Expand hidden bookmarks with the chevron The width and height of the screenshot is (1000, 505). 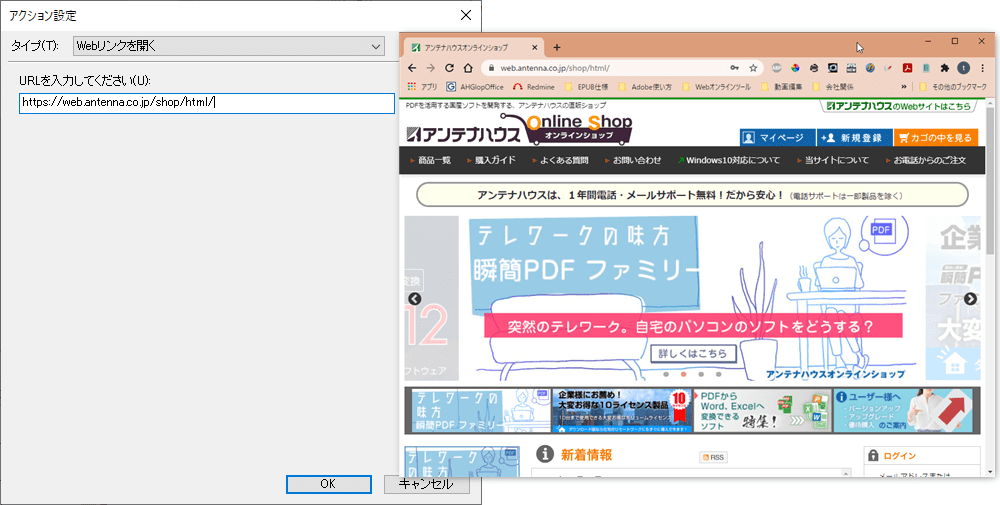(x=903, y=87)
